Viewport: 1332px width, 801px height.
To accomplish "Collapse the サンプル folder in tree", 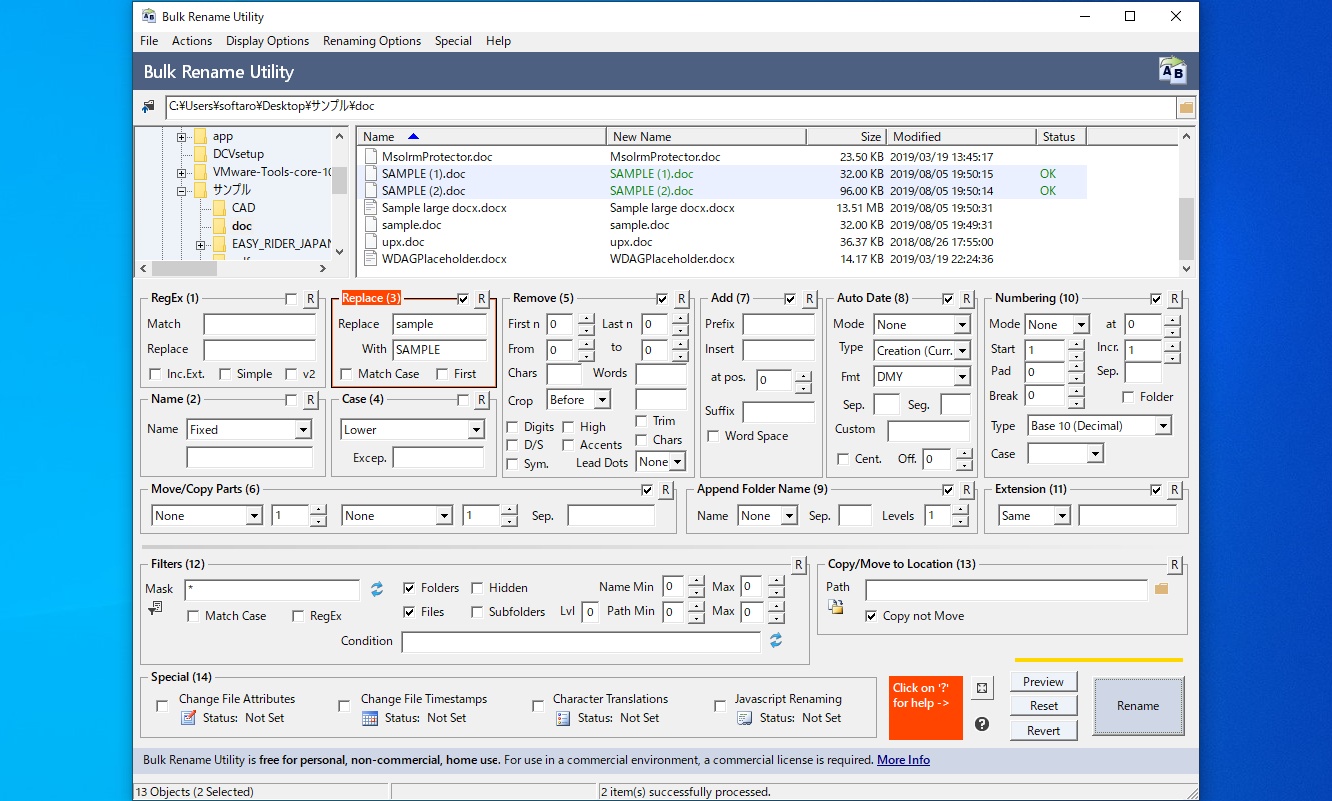I will coord(181,190).
